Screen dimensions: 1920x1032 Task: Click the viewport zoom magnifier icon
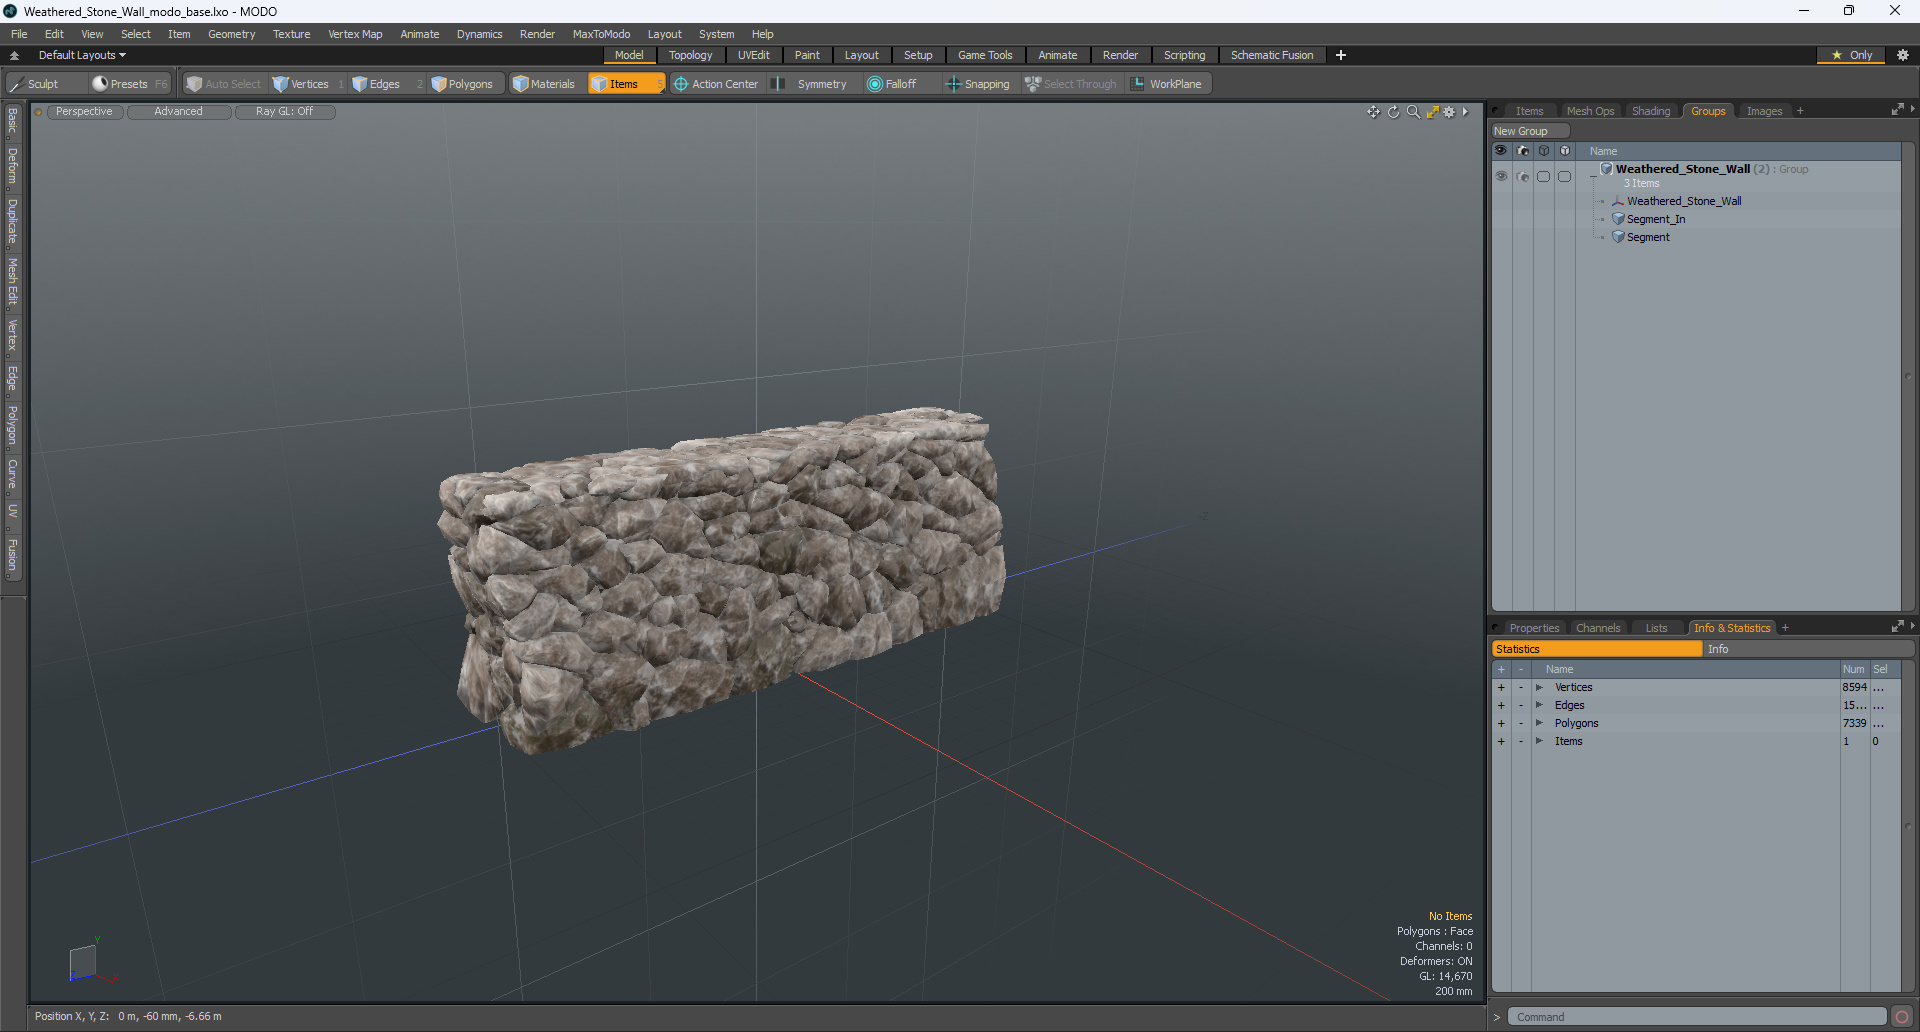coord(1413,112)
